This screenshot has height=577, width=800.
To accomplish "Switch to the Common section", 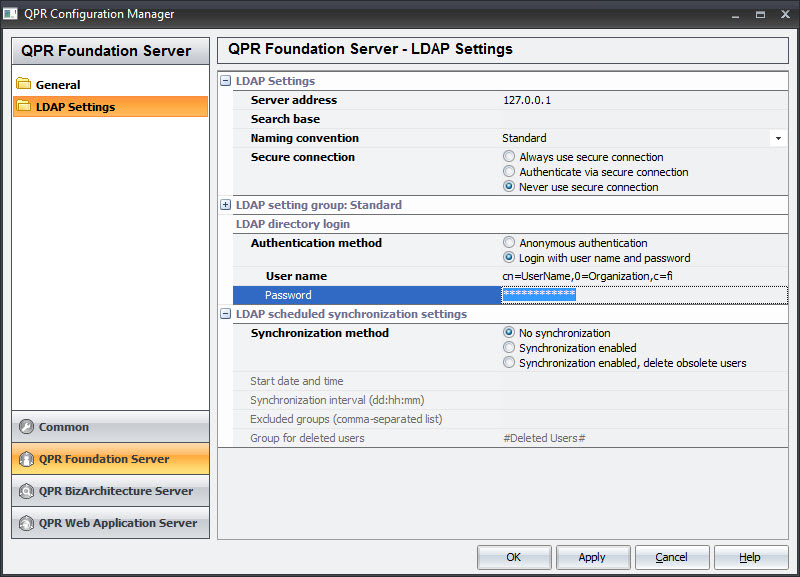I will [x=110, y=427].
